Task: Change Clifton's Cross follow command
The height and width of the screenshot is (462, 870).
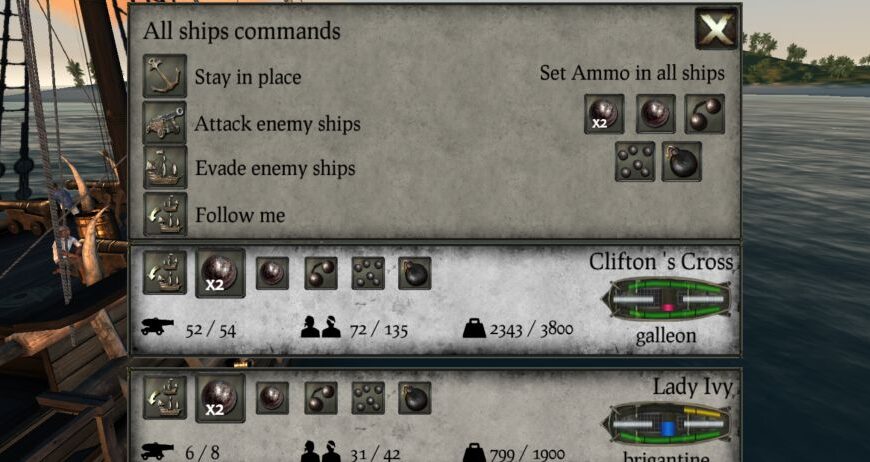Action: [165, 273]
